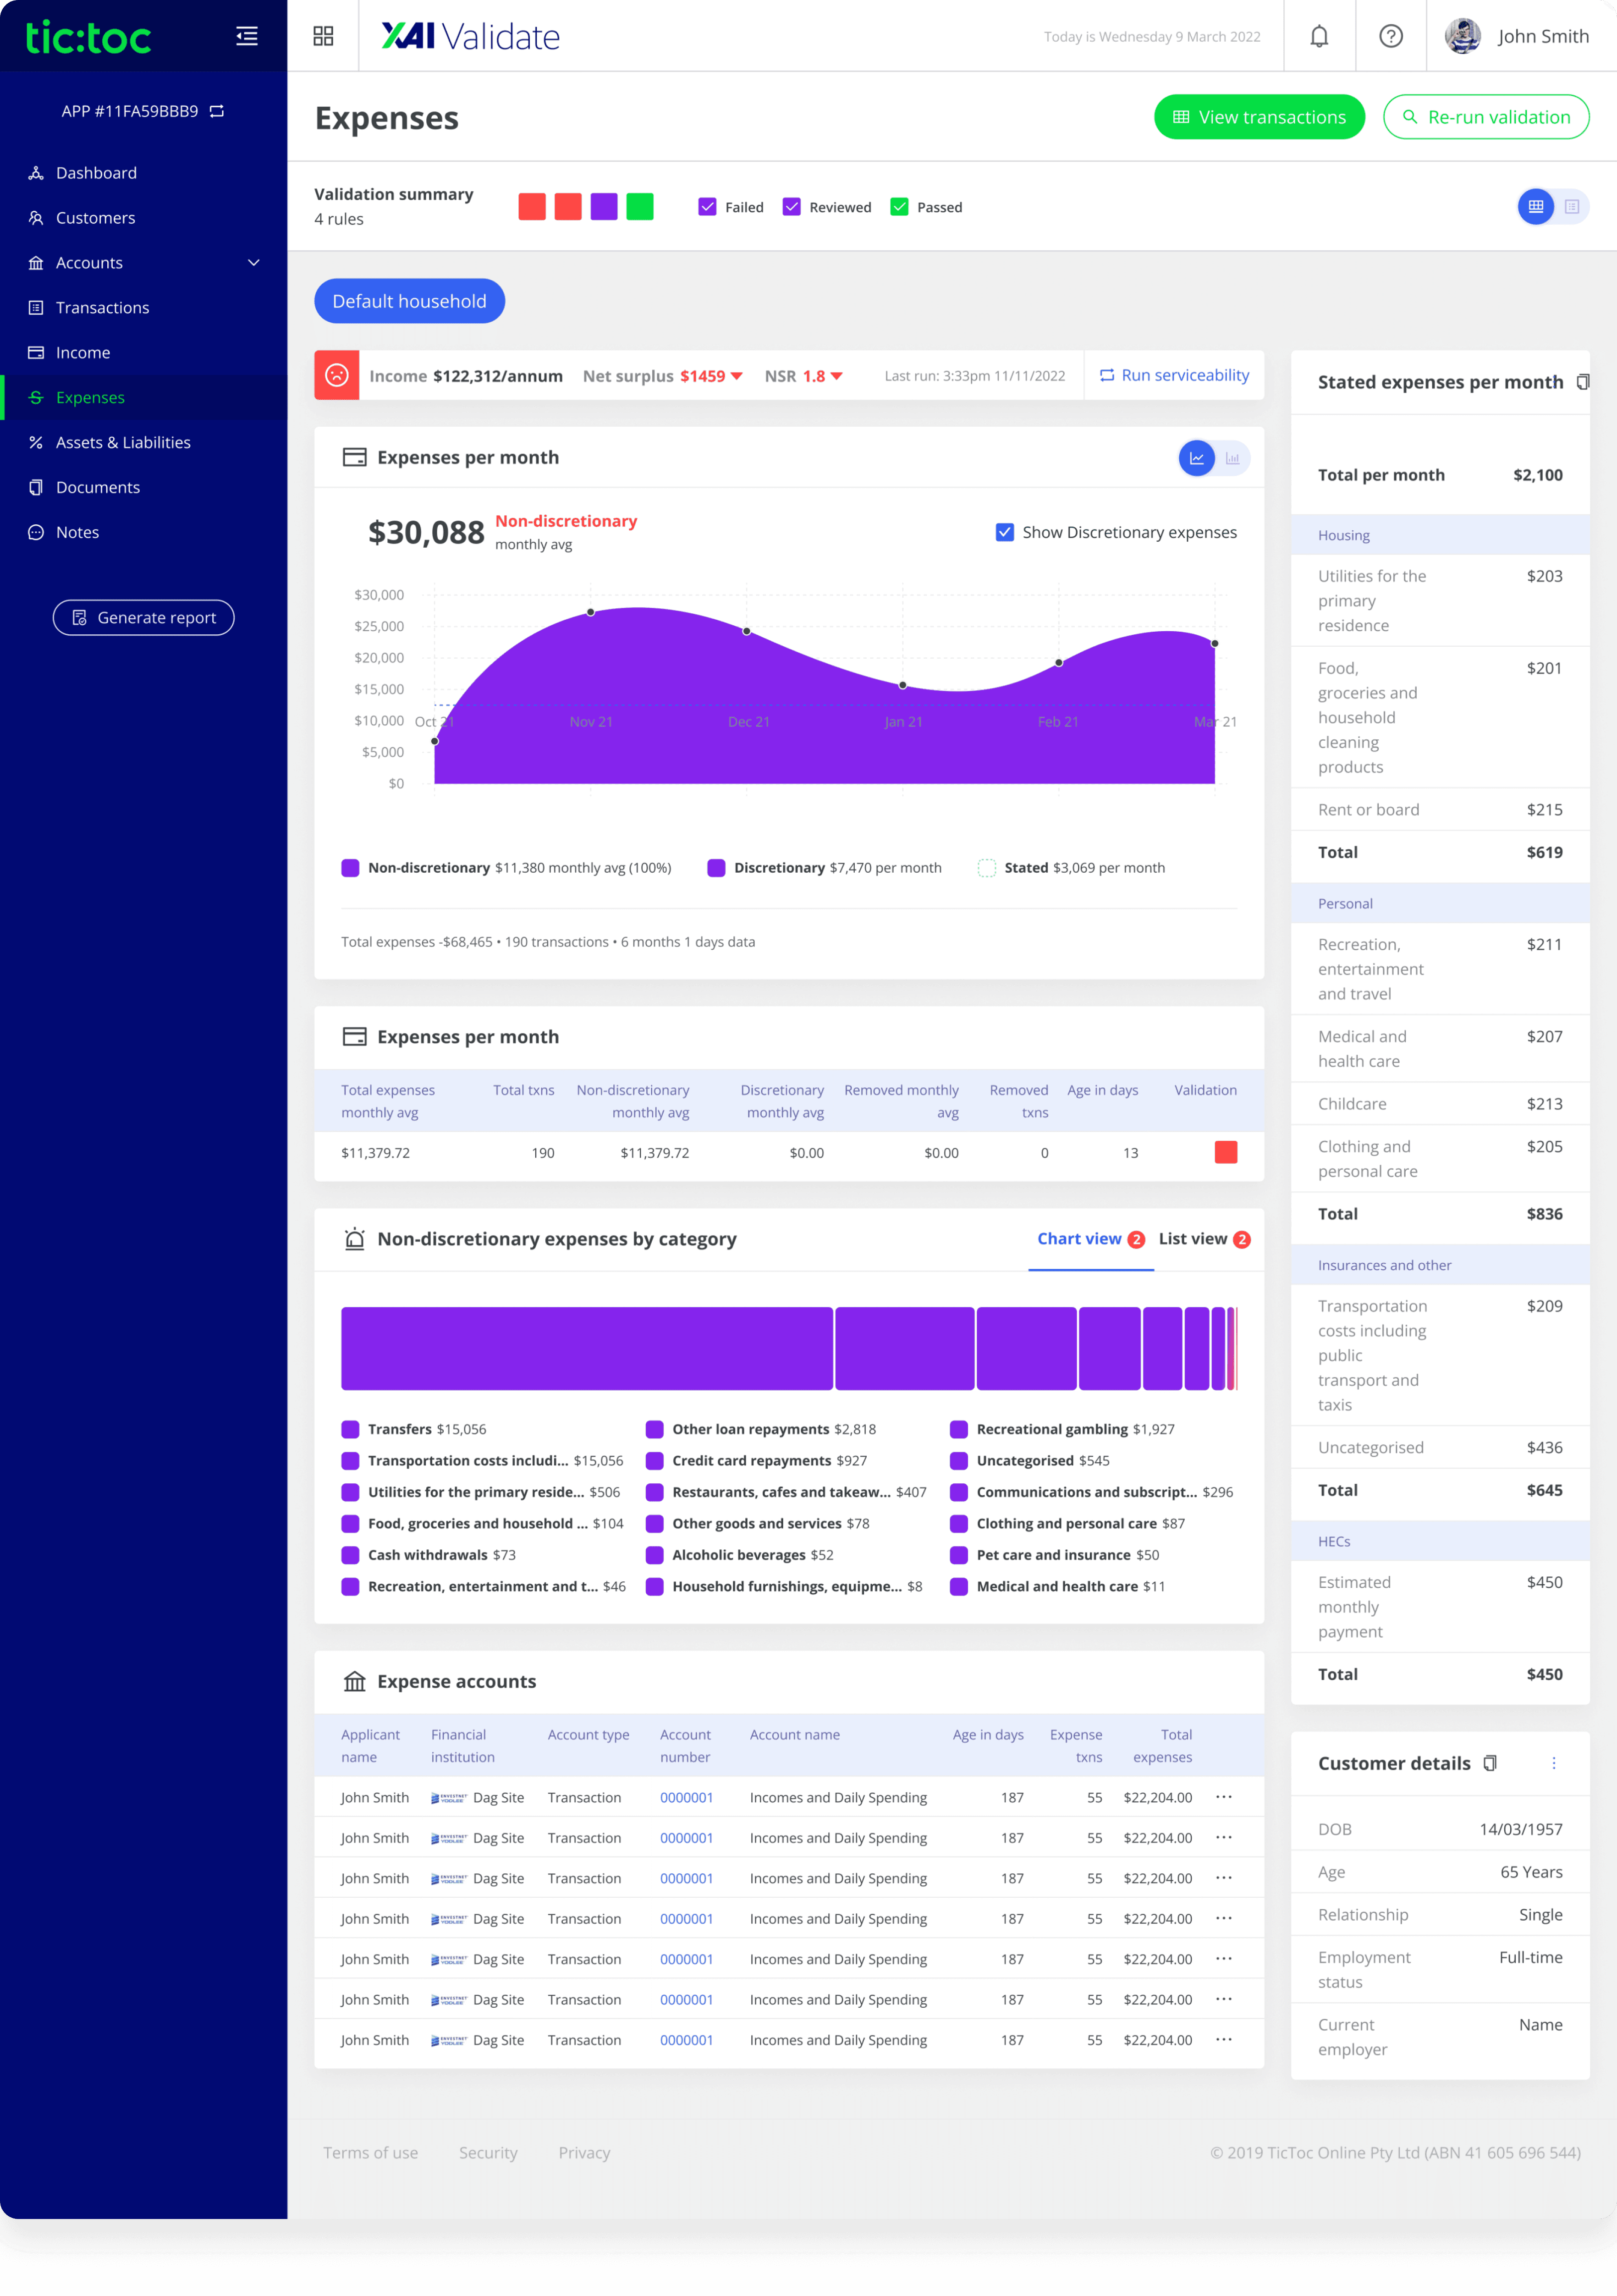
Task: Expand Net surplus $1459 indicator arrow
Action: [x=737, y=376]
